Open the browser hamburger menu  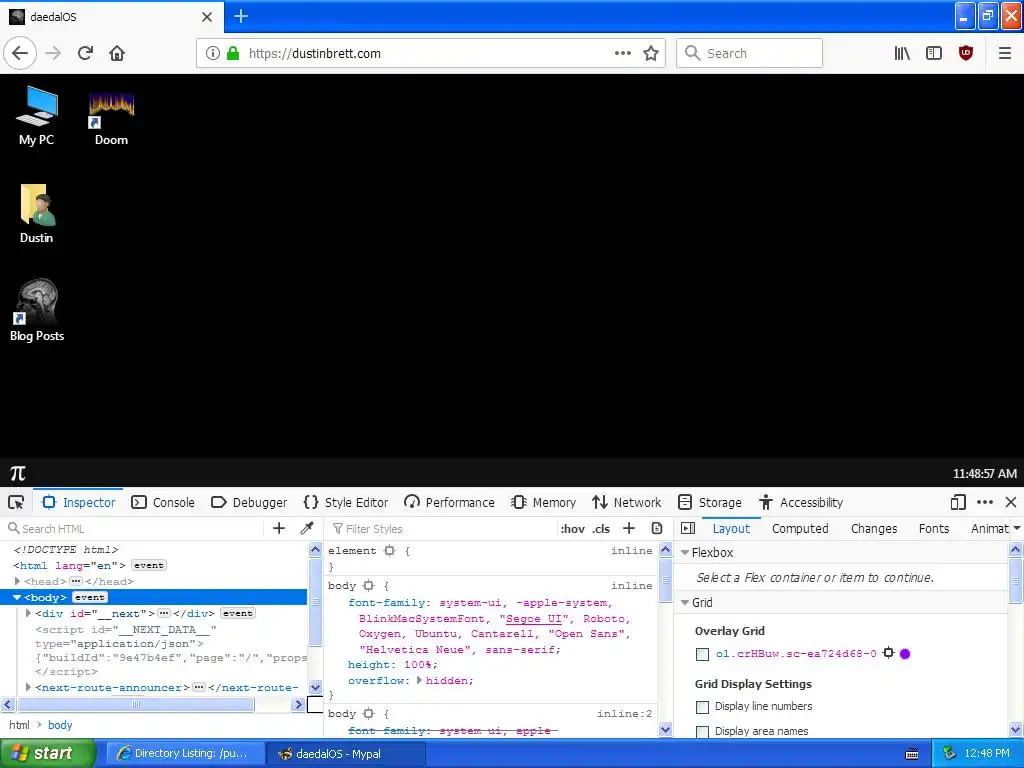tap(1004, 53)
